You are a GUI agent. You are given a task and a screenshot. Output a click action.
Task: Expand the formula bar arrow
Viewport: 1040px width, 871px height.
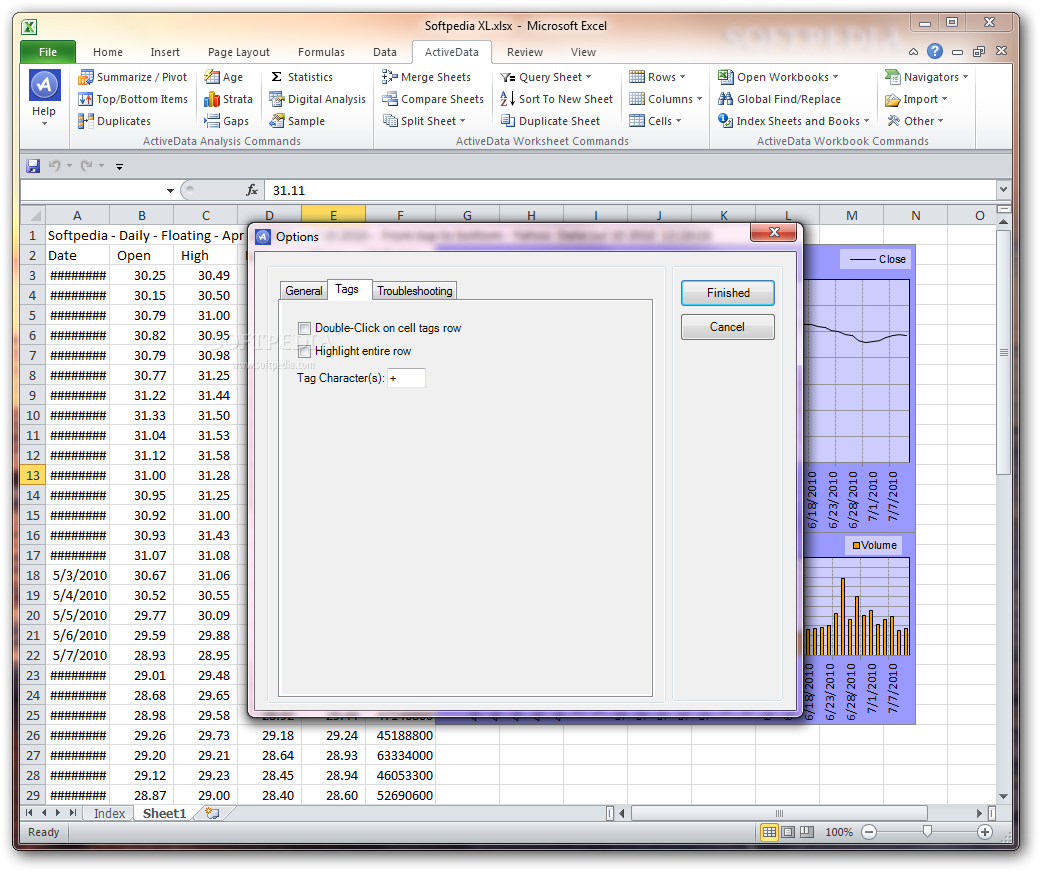coord(1004,190)
